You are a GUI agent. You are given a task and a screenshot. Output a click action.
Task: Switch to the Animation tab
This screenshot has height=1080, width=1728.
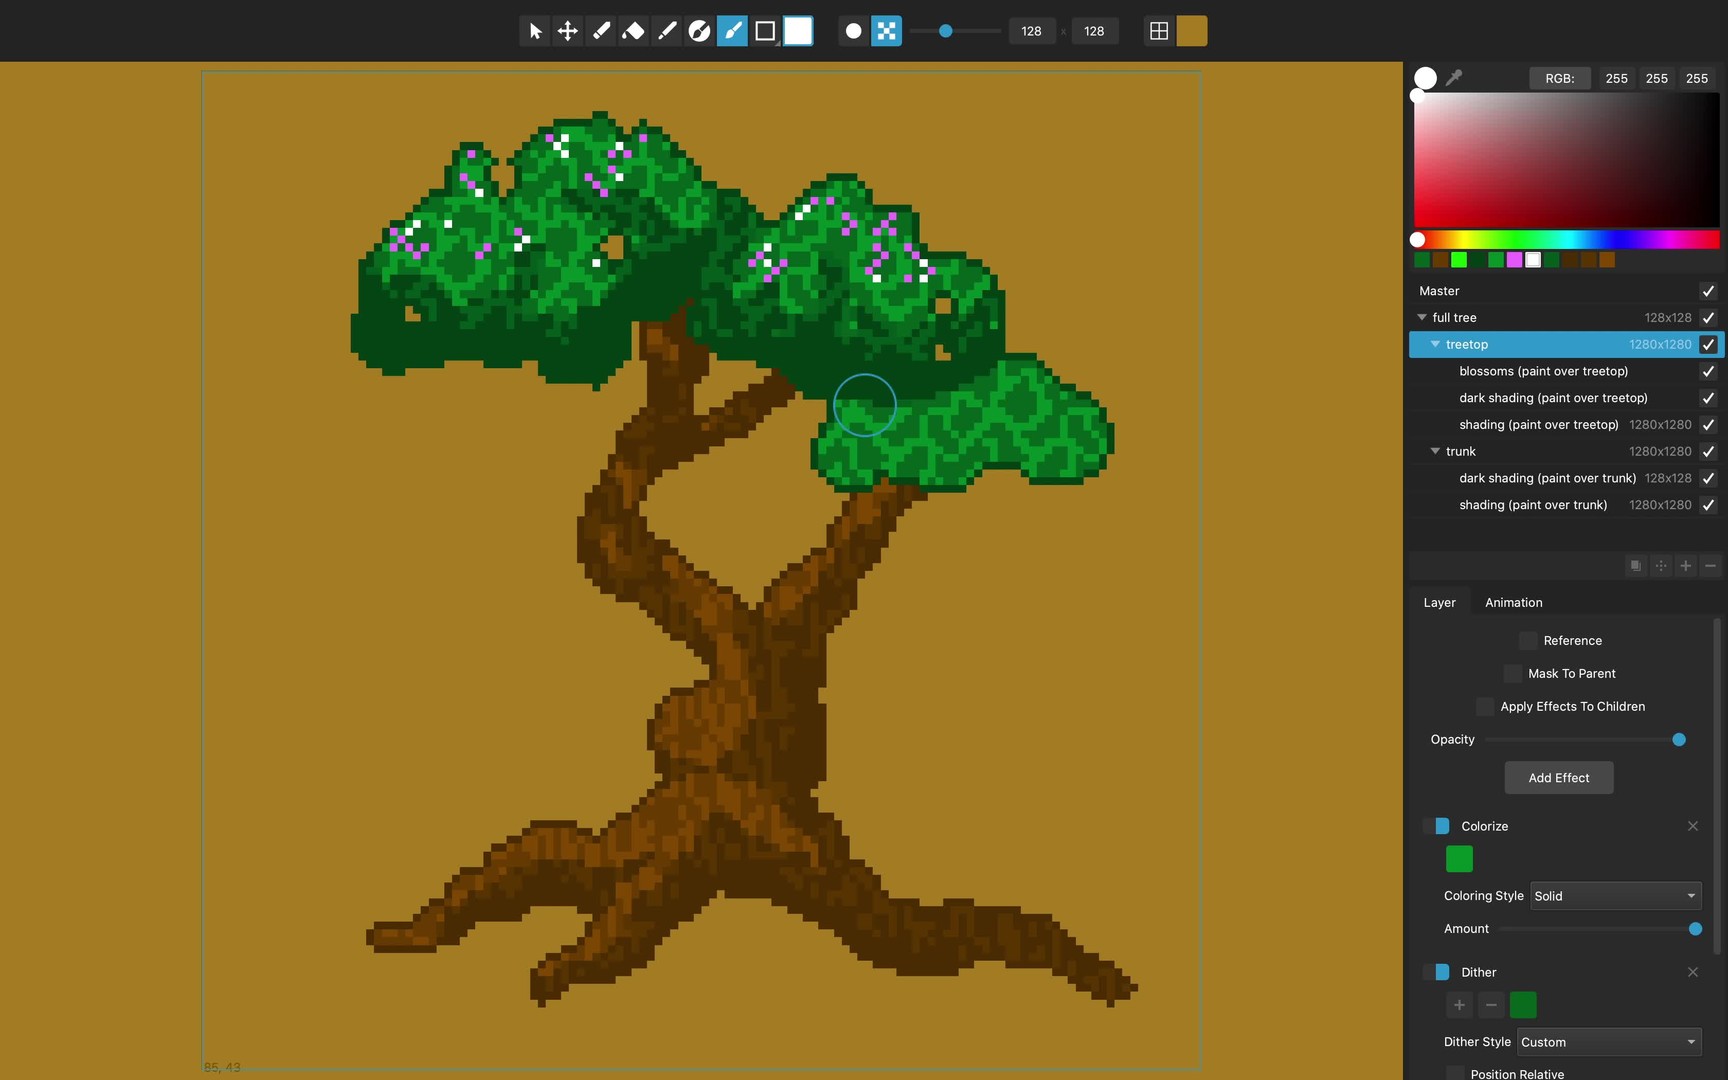(1513, 602)
